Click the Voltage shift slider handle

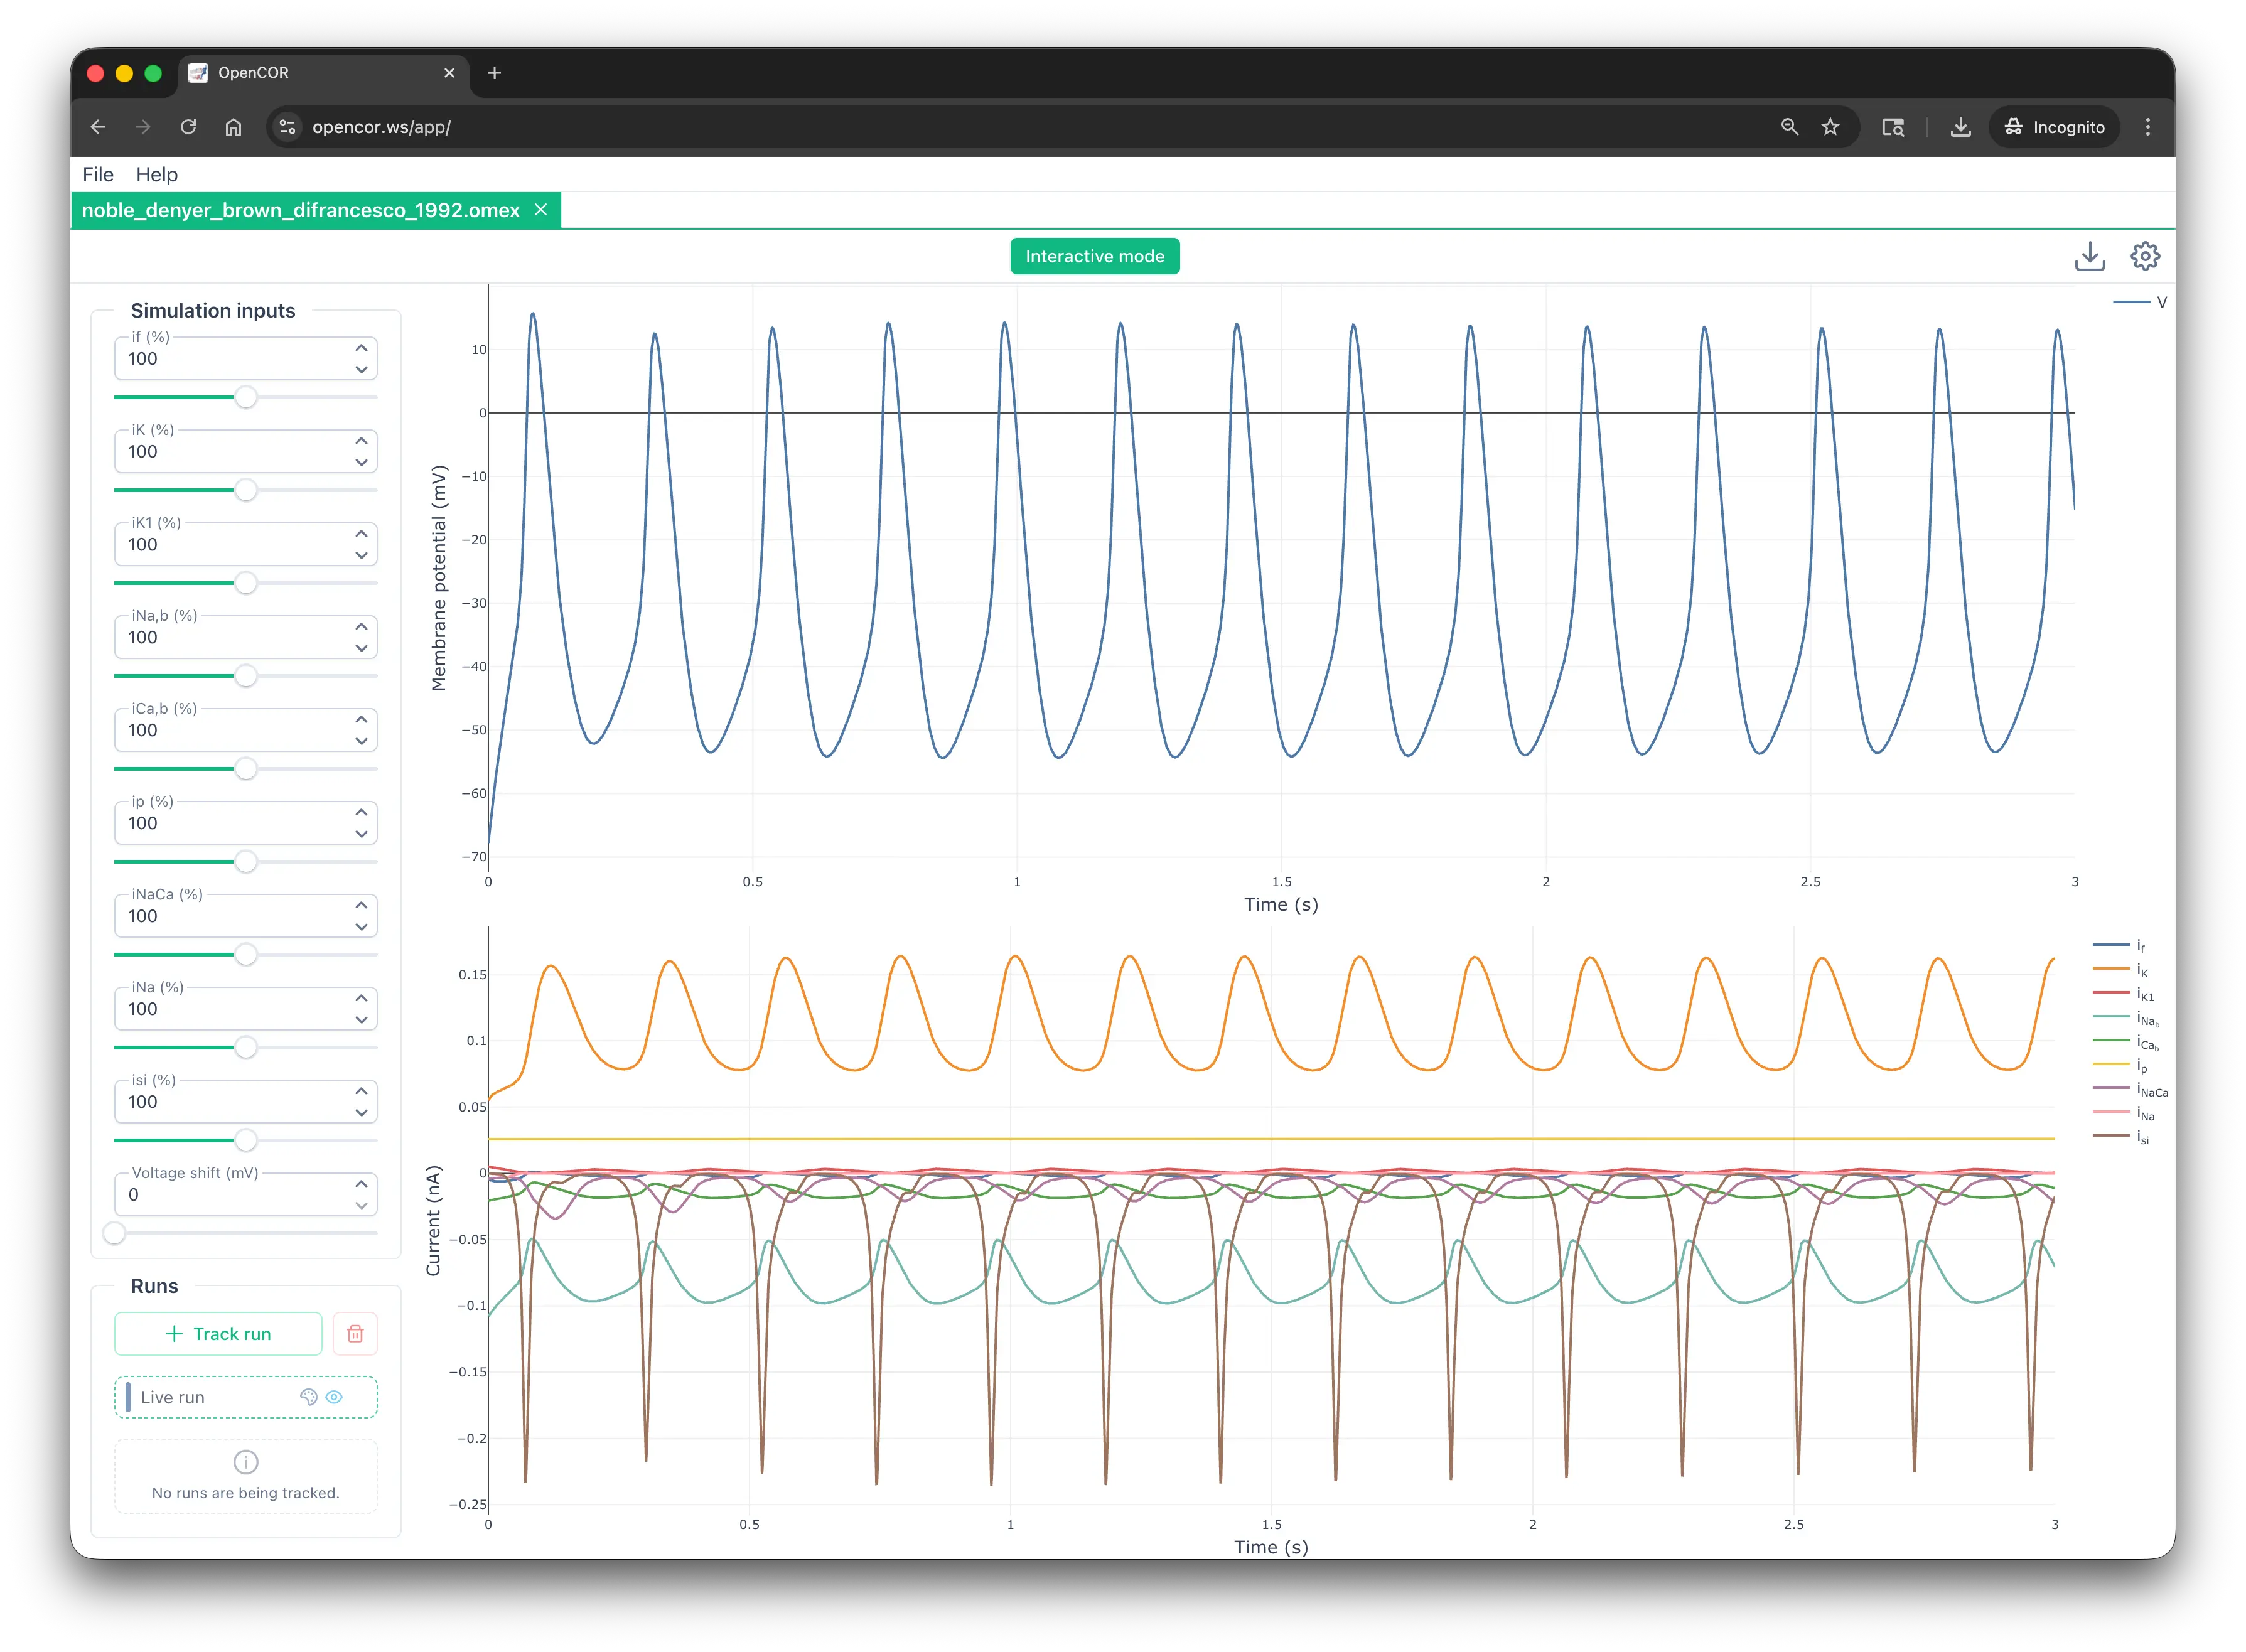coord(115,1233)
